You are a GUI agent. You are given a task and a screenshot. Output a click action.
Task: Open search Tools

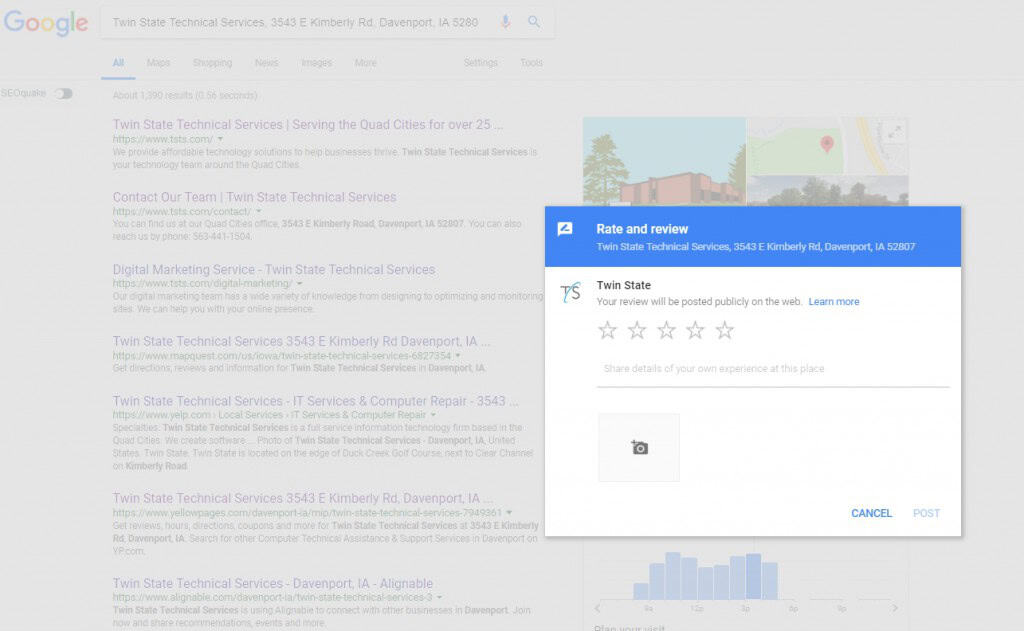[x=532, y=63]
